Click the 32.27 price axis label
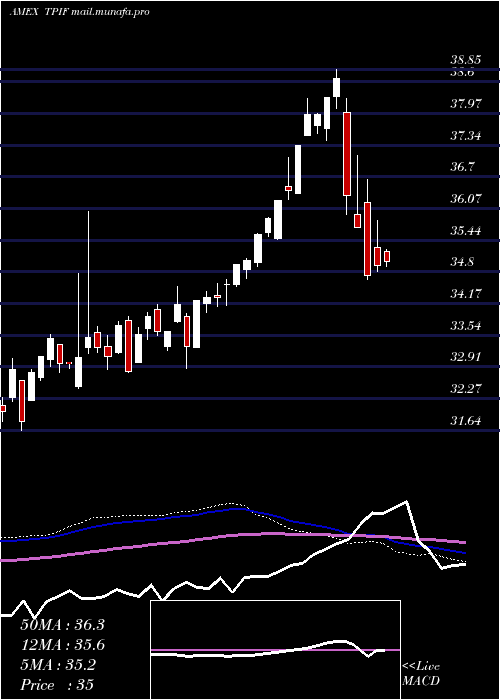This screenshot has width=500, height=700. (x=466, y=389)
